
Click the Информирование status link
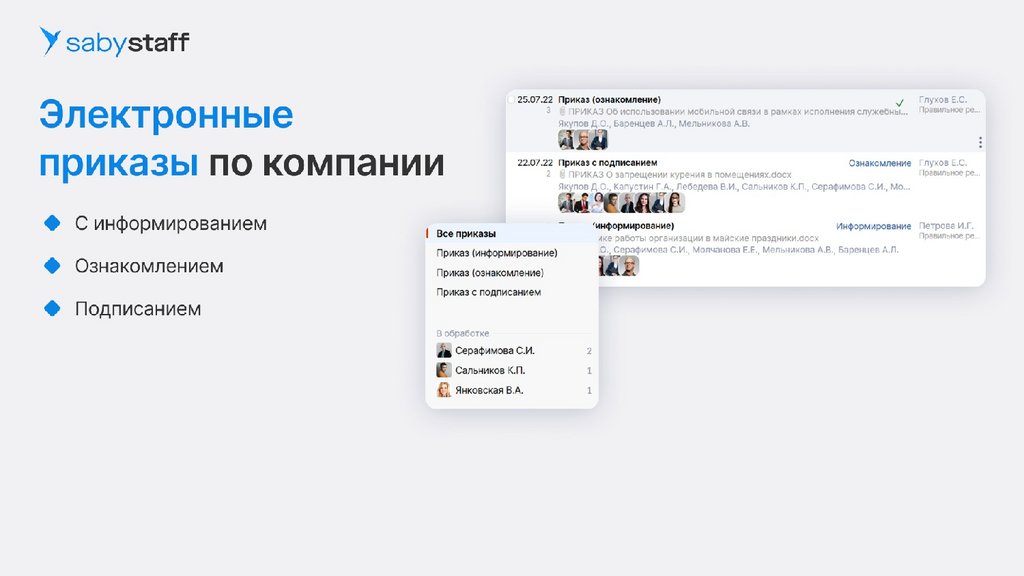(873, 226)
